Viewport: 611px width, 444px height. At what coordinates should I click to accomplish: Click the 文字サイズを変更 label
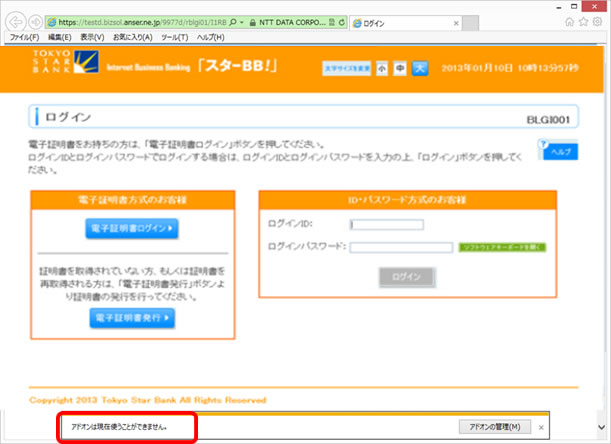point(347,69)
